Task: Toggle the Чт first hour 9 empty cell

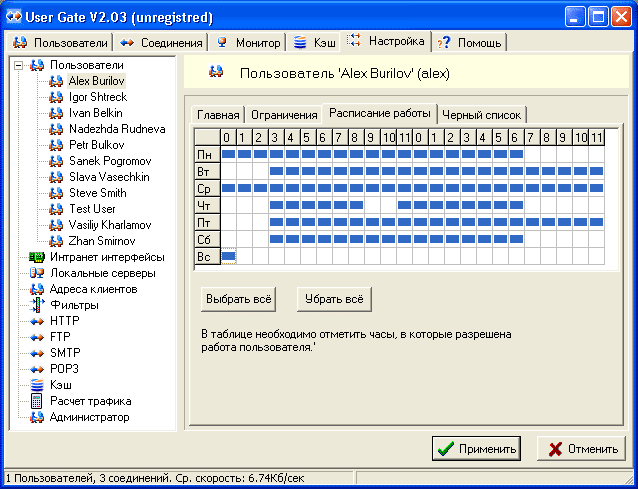Action: tap(372, 205)
